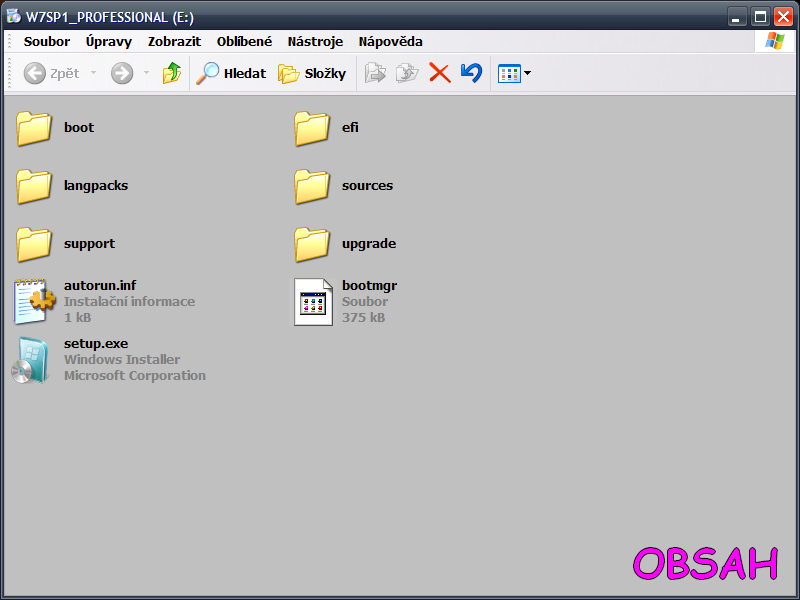This screenshot has height=600, width=800.
Task: Select the efi folder icon
Action: (x=312, y=129)
